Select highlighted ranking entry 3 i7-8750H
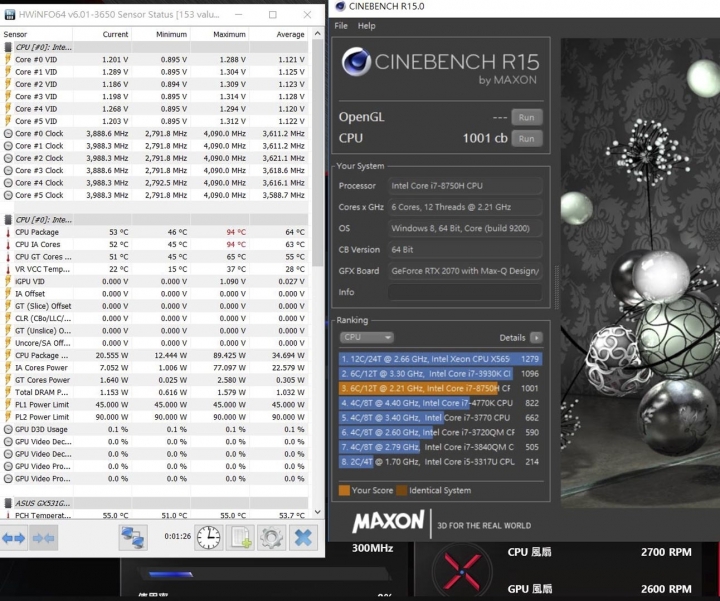 tap(440, 388)
